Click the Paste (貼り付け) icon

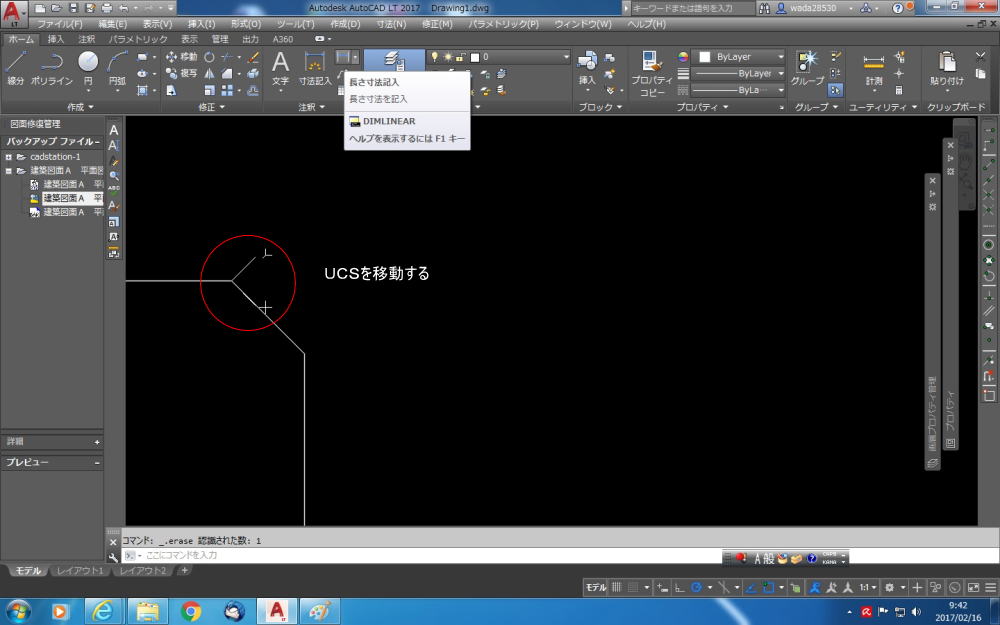tap(946, 68)
